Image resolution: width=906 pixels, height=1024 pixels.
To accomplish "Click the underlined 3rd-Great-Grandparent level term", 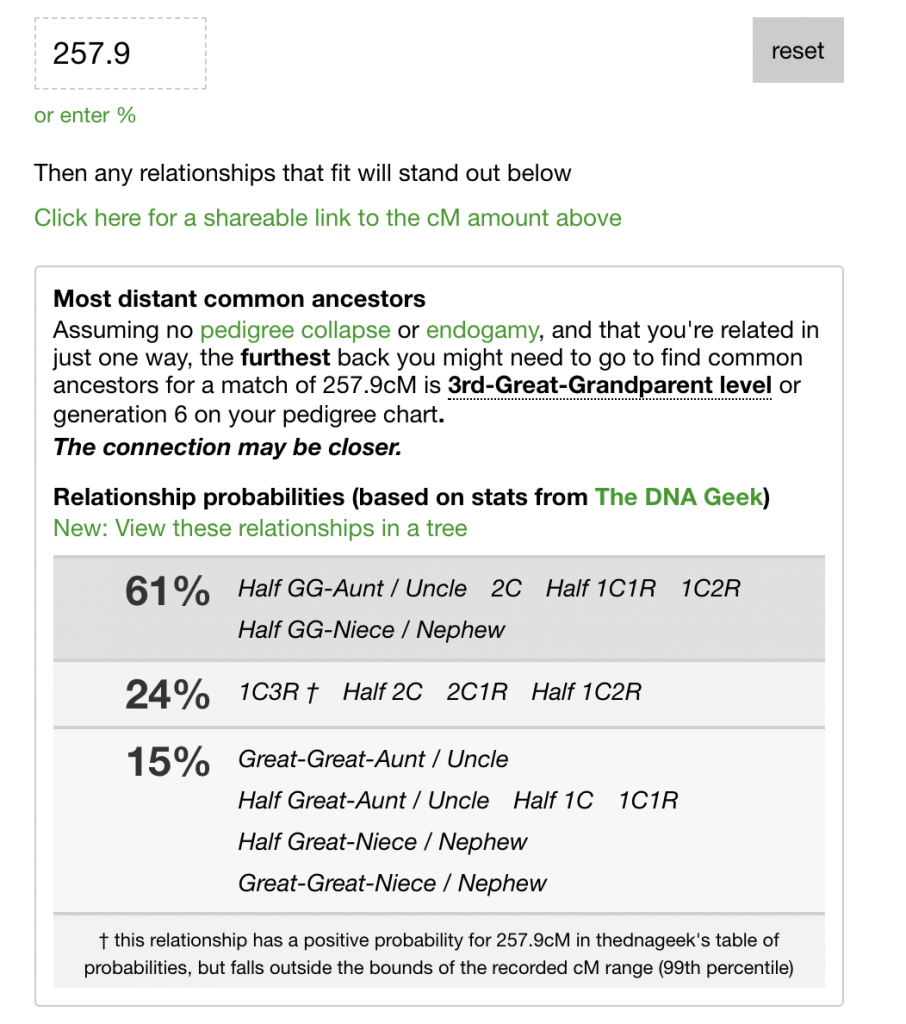I will click(609, 386).
